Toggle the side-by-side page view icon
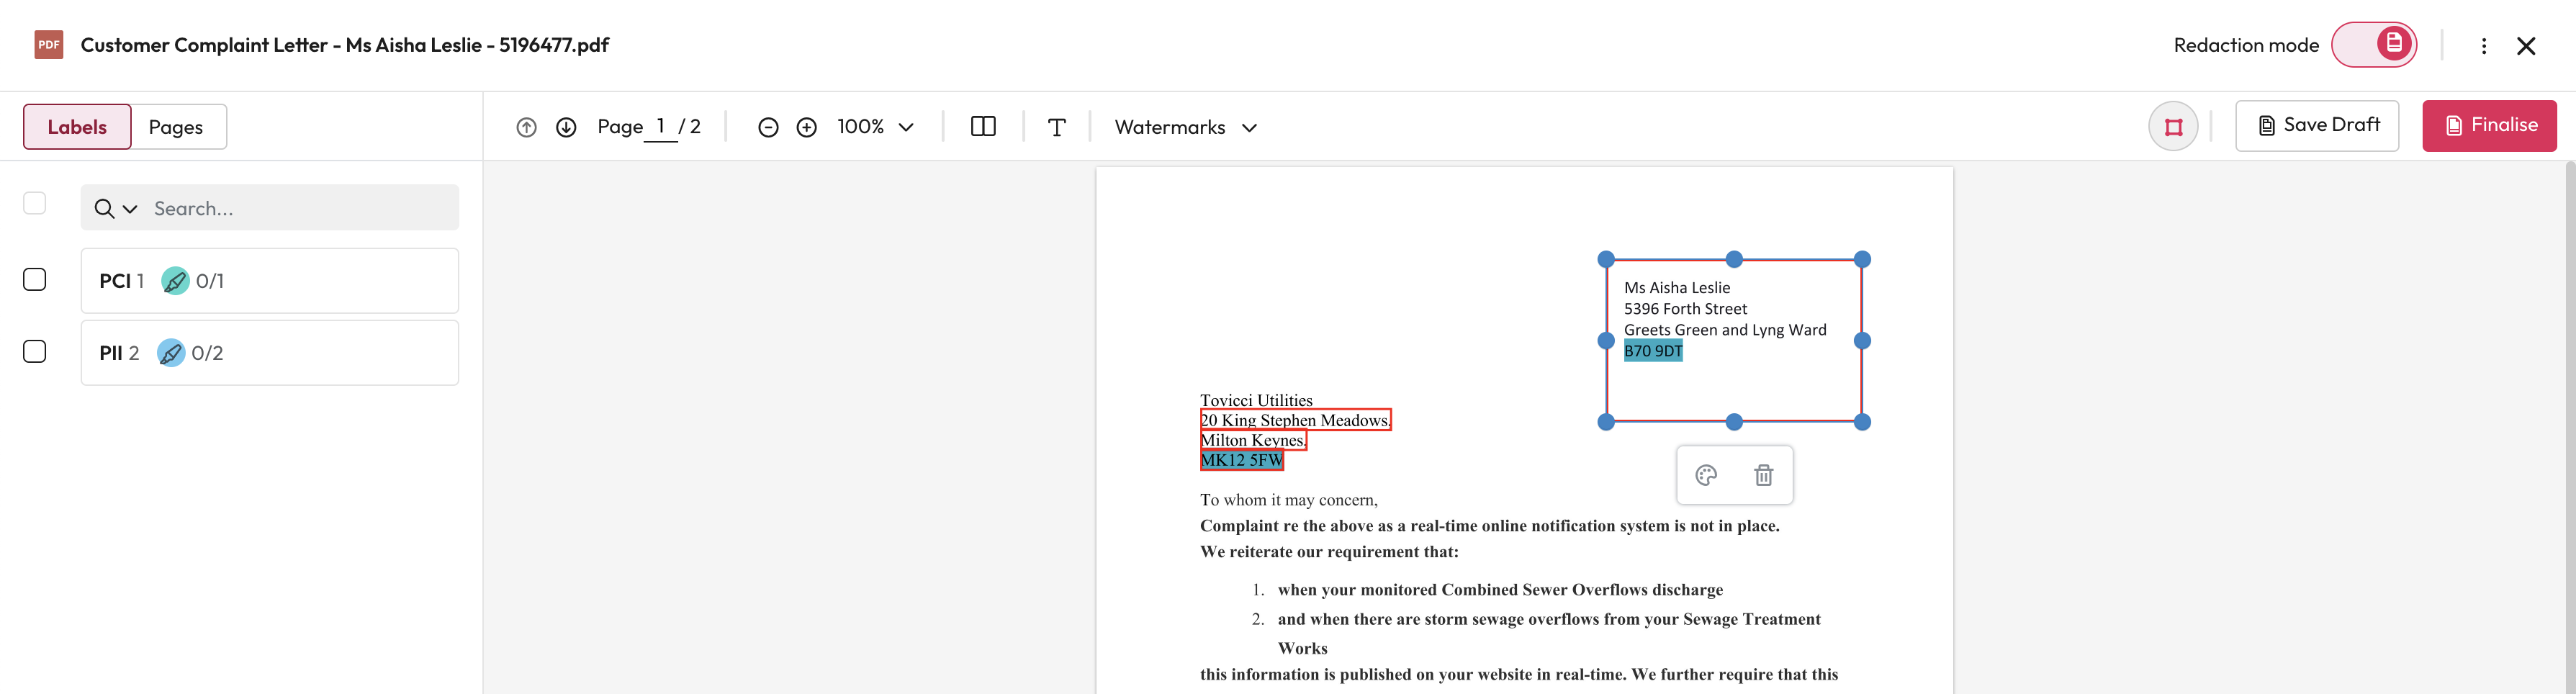Screen dimensions: 2576x694 click(x=983, y=126)
